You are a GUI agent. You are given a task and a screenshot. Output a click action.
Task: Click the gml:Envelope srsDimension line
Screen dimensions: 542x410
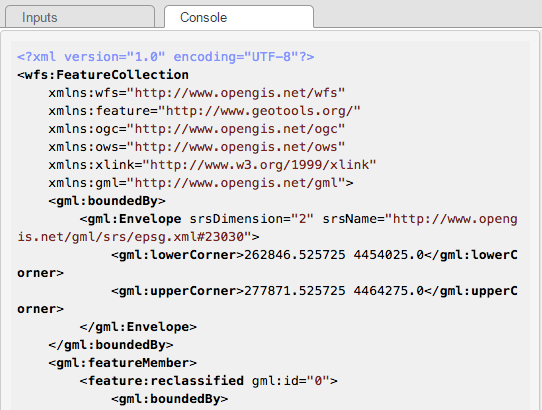tap(299, 218)
